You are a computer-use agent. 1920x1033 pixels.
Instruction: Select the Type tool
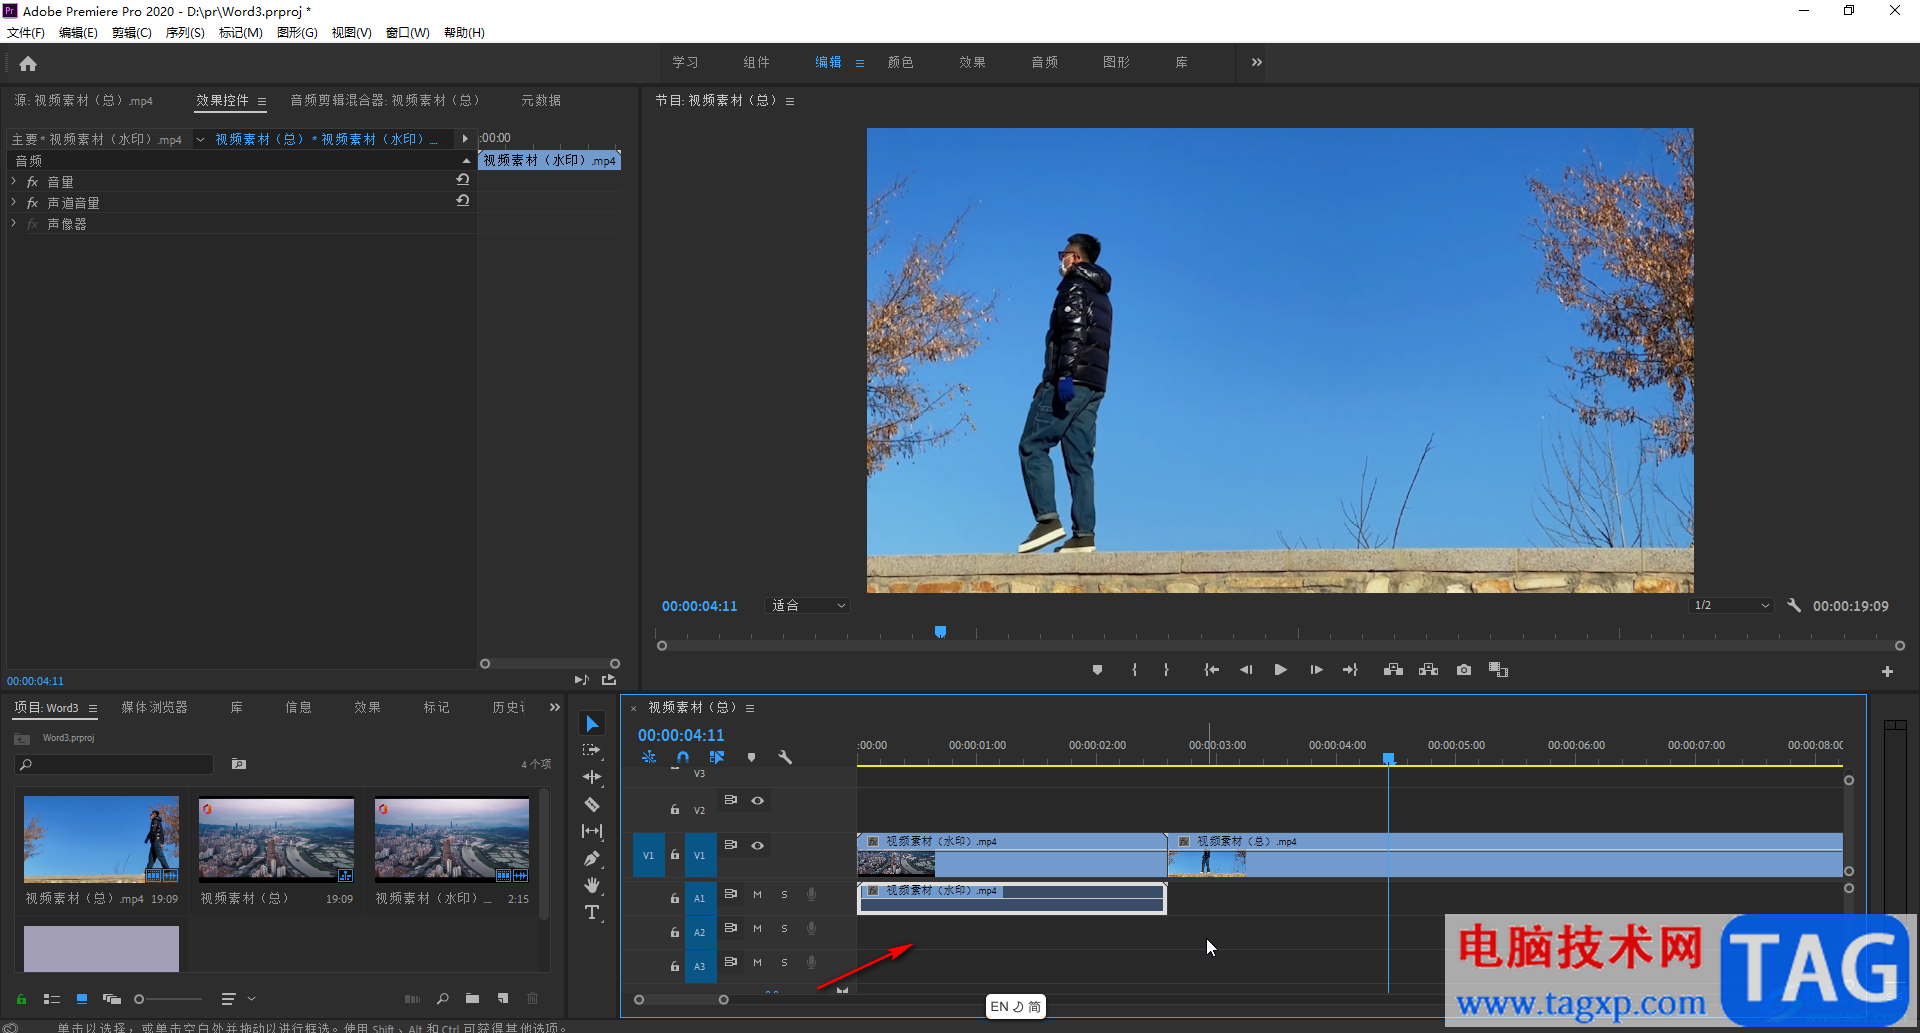click(x=592, y=912)
